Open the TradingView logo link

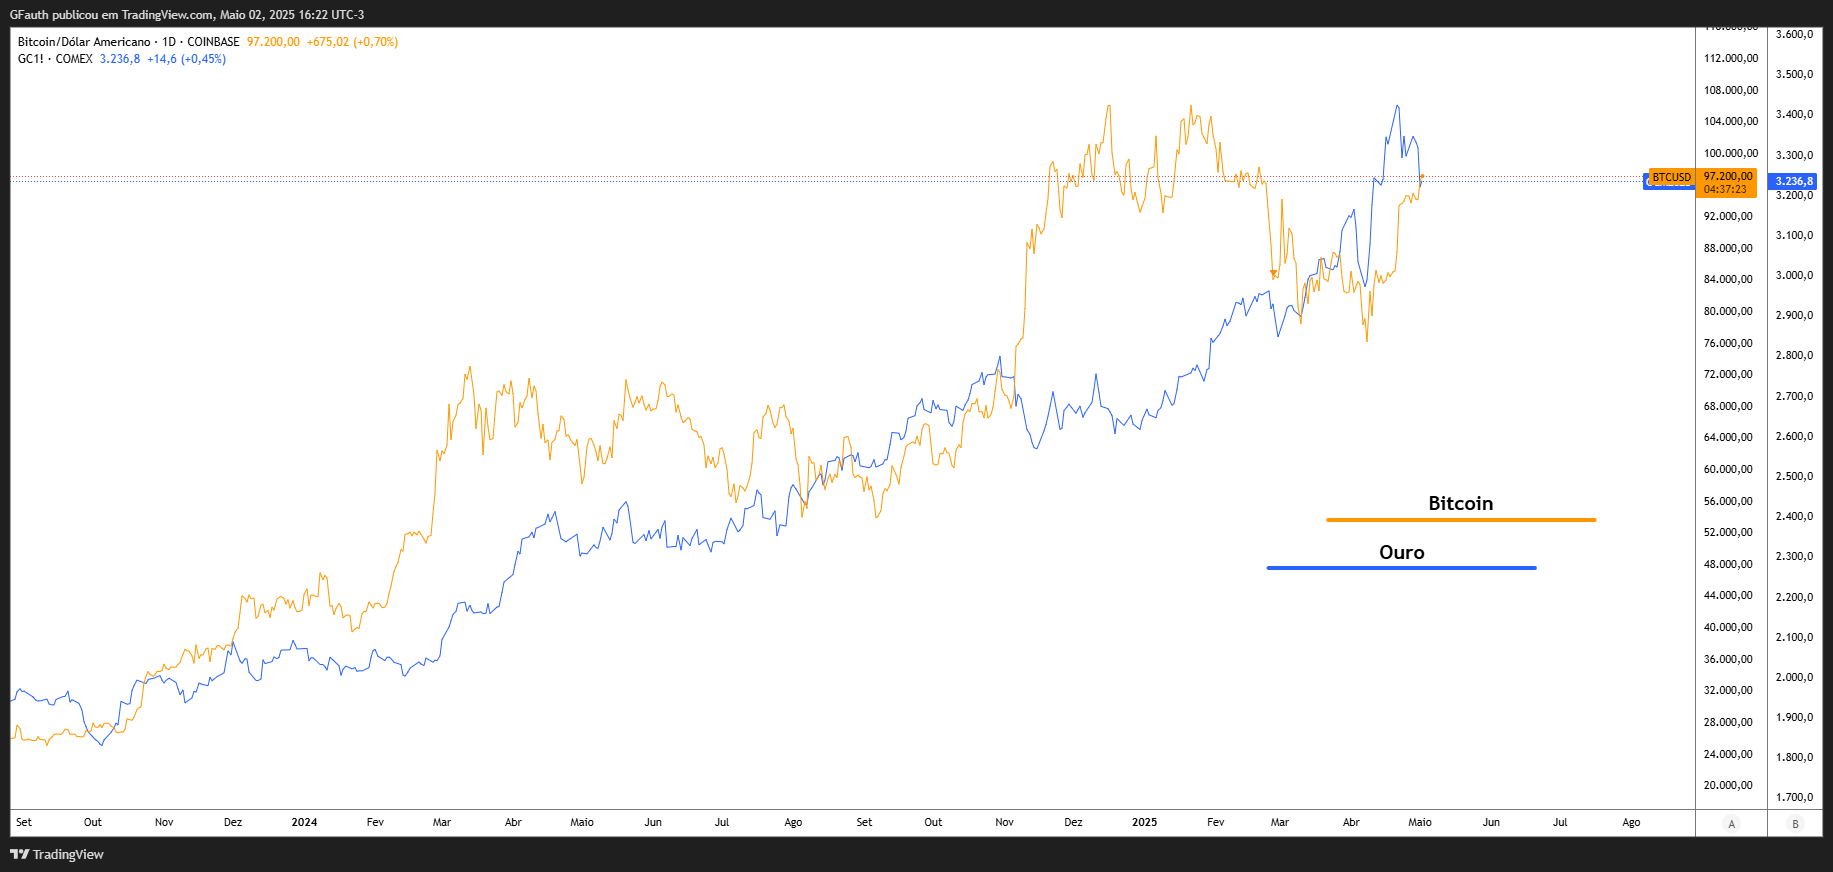point(57,854)
